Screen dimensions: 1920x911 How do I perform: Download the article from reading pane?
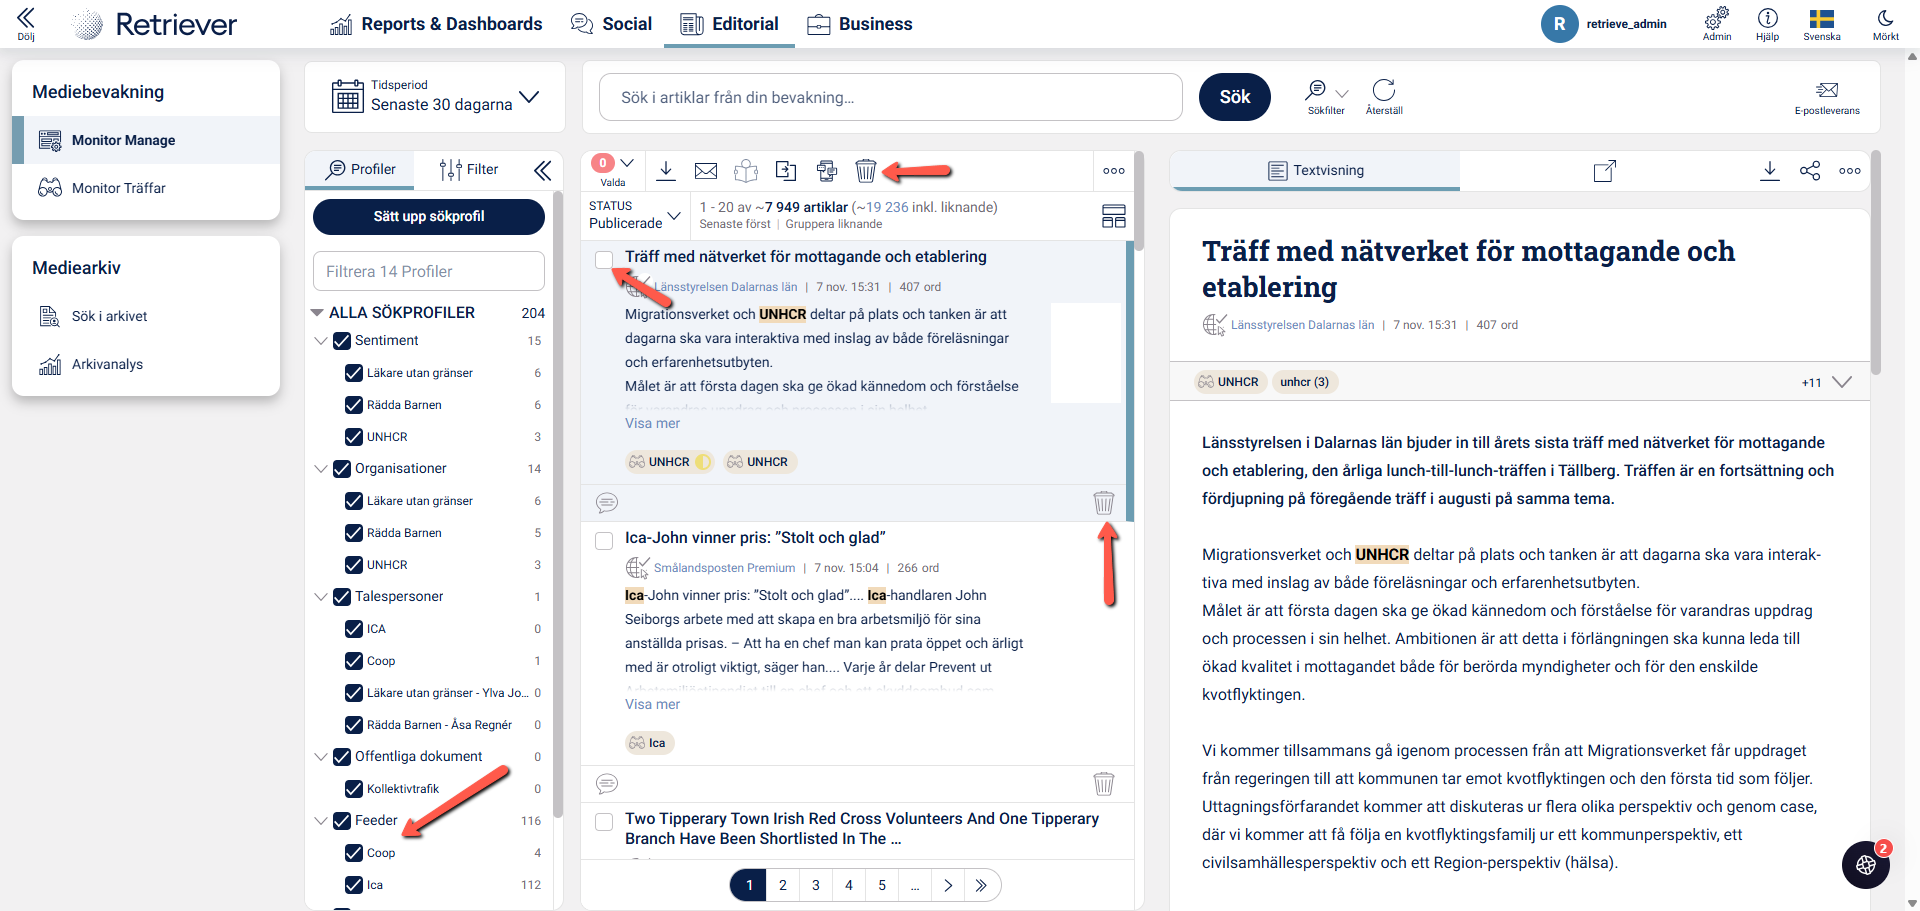pos(1770,171)
